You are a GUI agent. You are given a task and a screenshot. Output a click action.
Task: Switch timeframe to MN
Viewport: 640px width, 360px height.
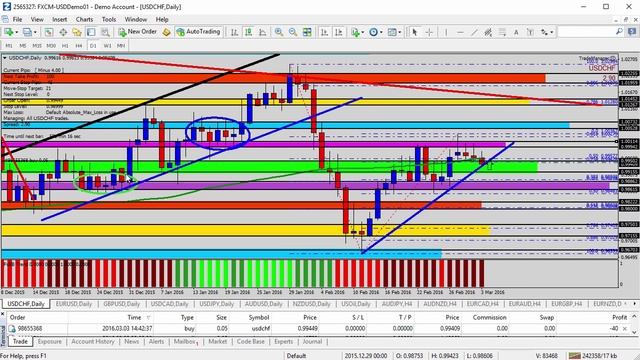coord(121,46)
